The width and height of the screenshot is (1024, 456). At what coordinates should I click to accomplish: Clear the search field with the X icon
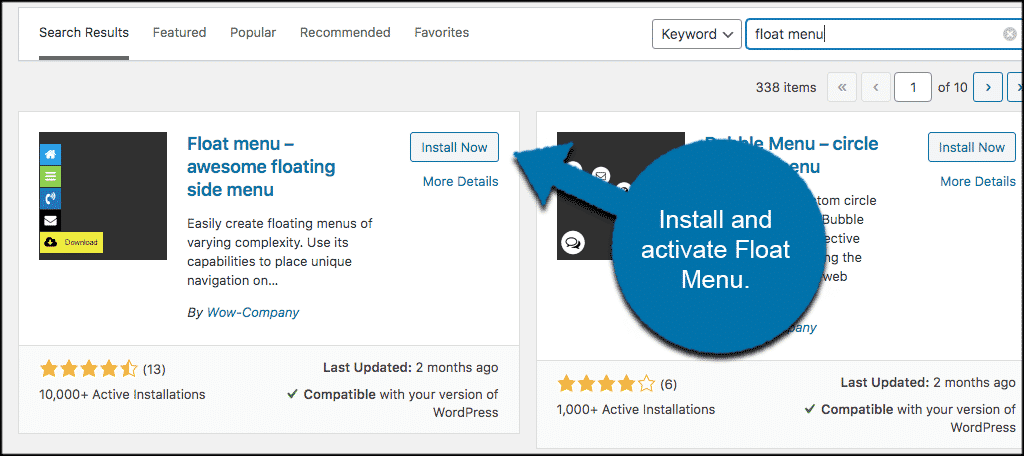[1010, 35]
